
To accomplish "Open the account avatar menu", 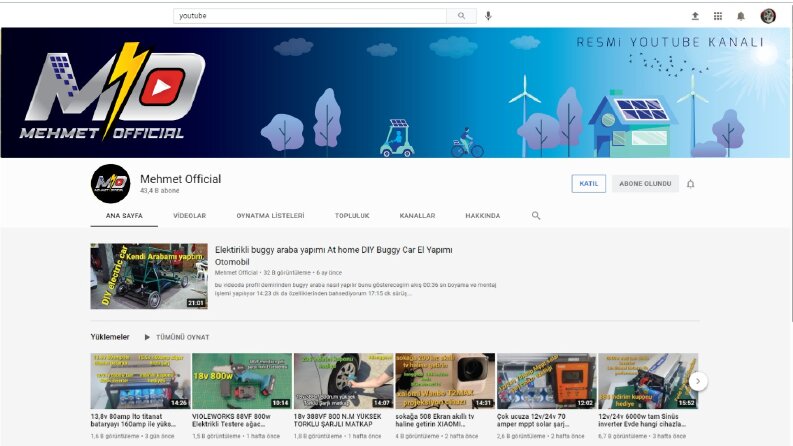I will [768, 16].
